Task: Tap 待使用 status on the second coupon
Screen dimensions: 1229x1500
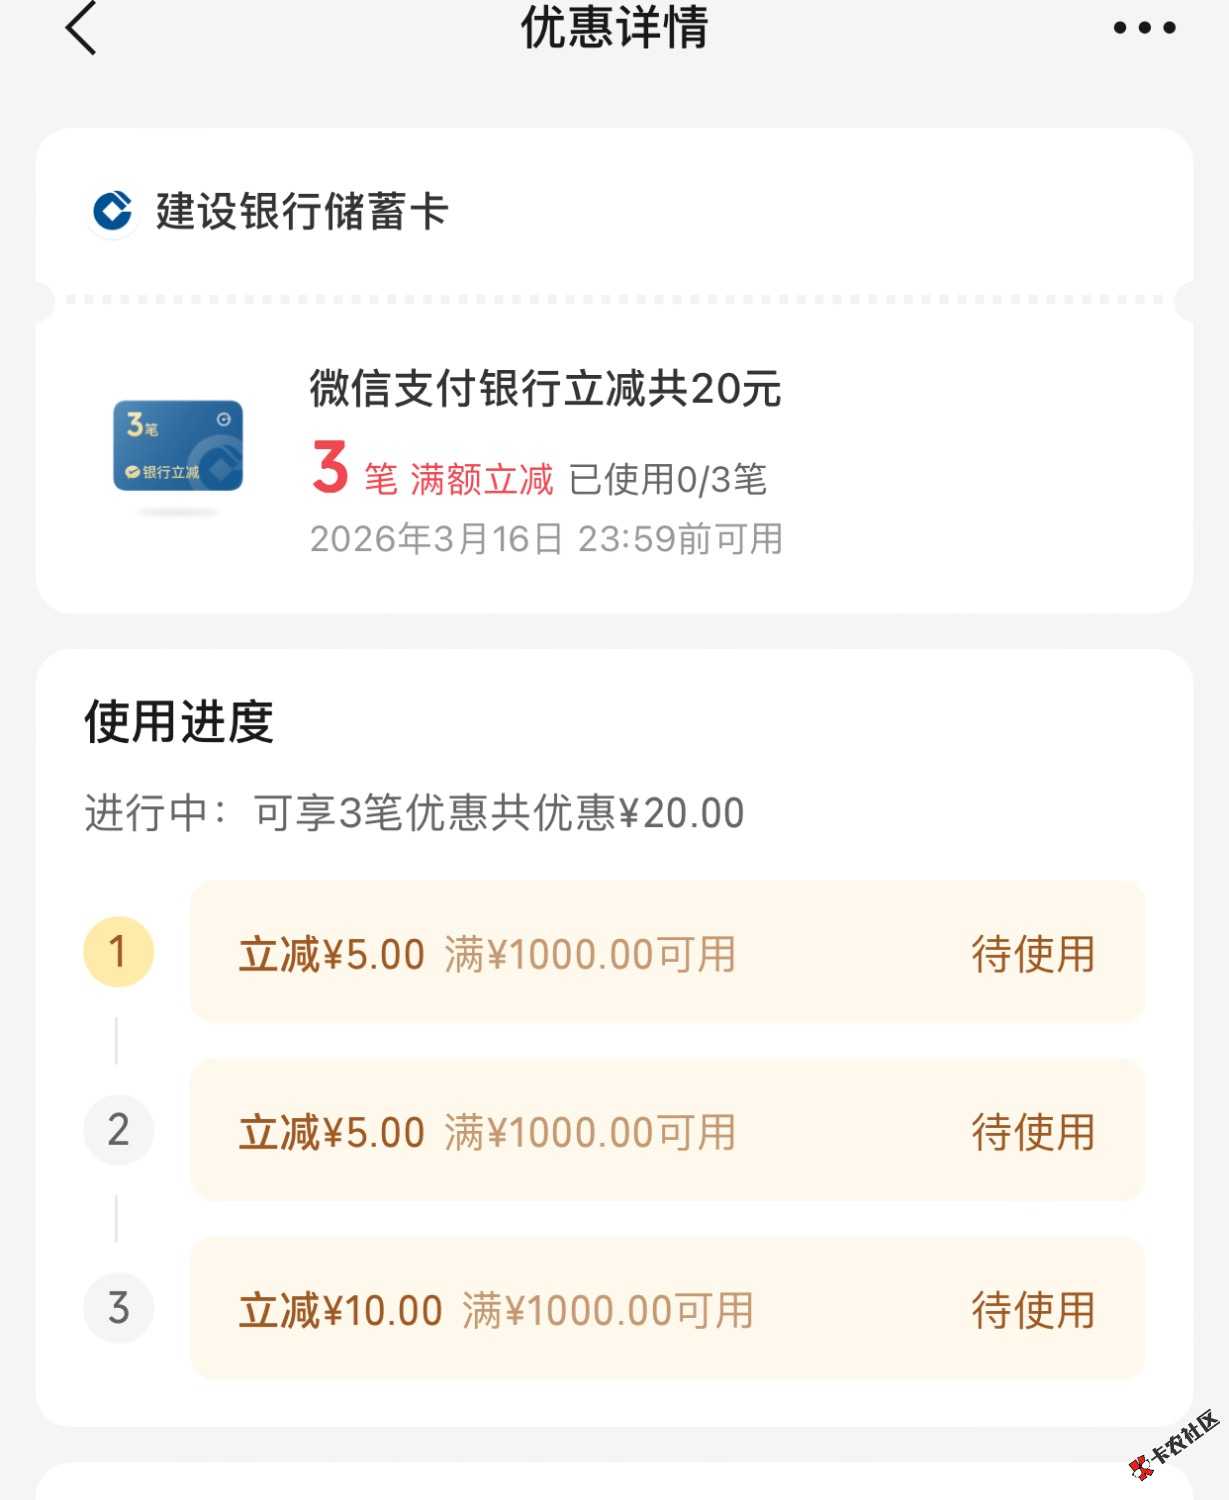Action: tap(1033, 1132)
